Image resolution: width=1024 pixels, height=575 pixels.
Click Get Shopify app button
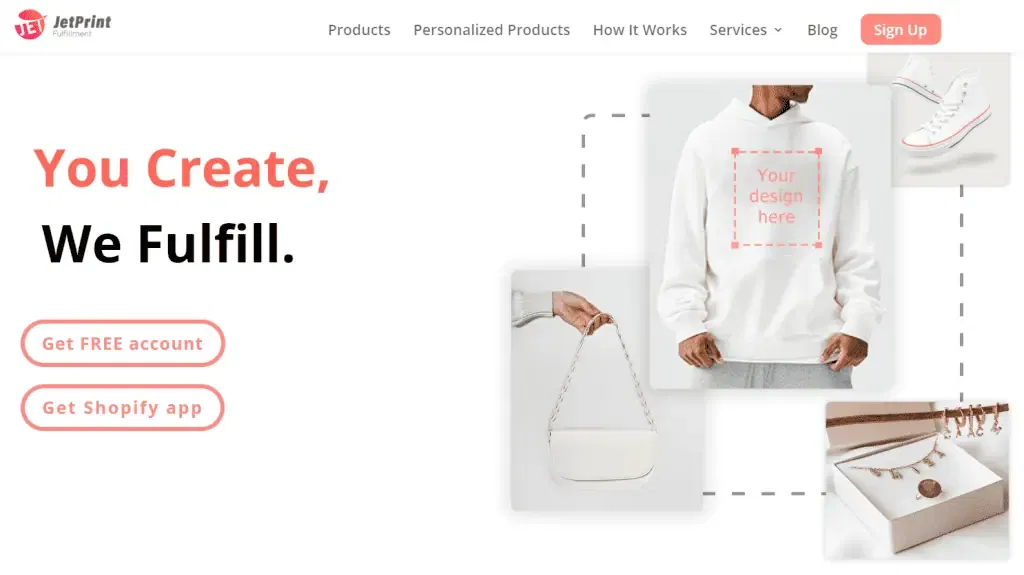click(123, 408)
